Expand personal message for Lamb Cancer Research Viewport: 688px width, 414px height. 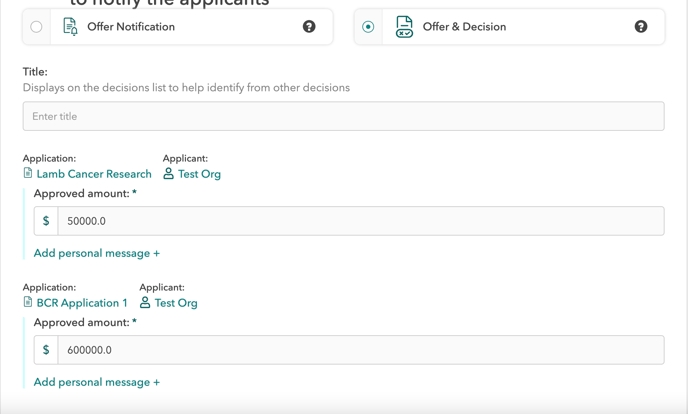(97, 253)
